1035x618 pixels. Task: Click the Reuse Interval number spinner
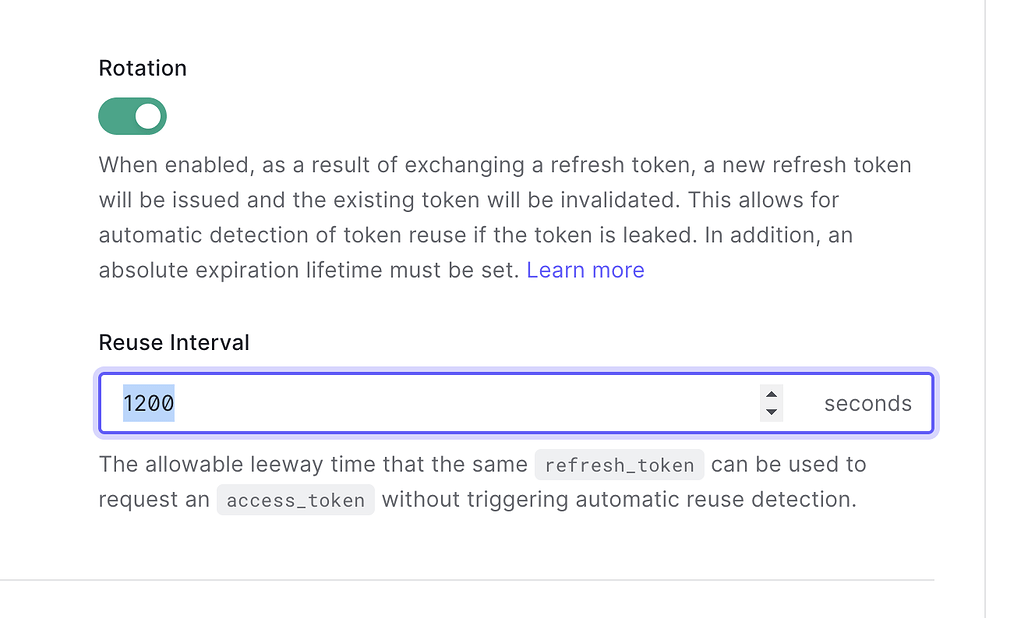pos(771,403)
